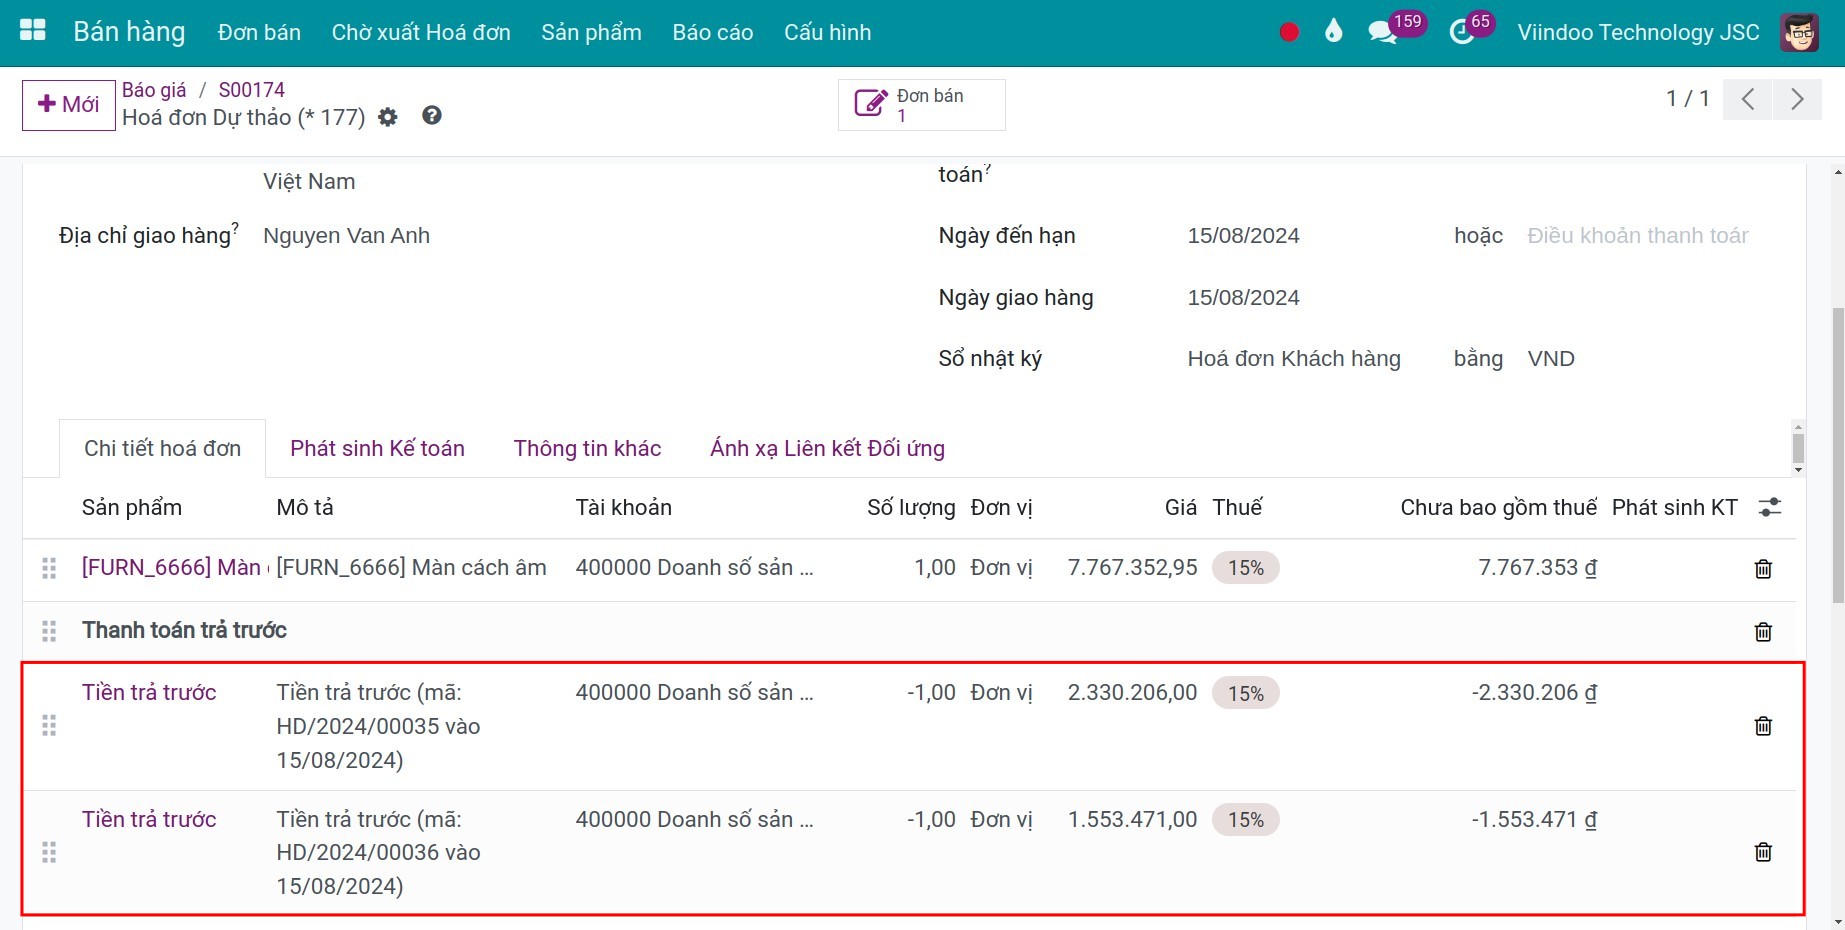Click the Đơn bán smart button
This screenshot has height=930, width=1845.
pos(920,104)
